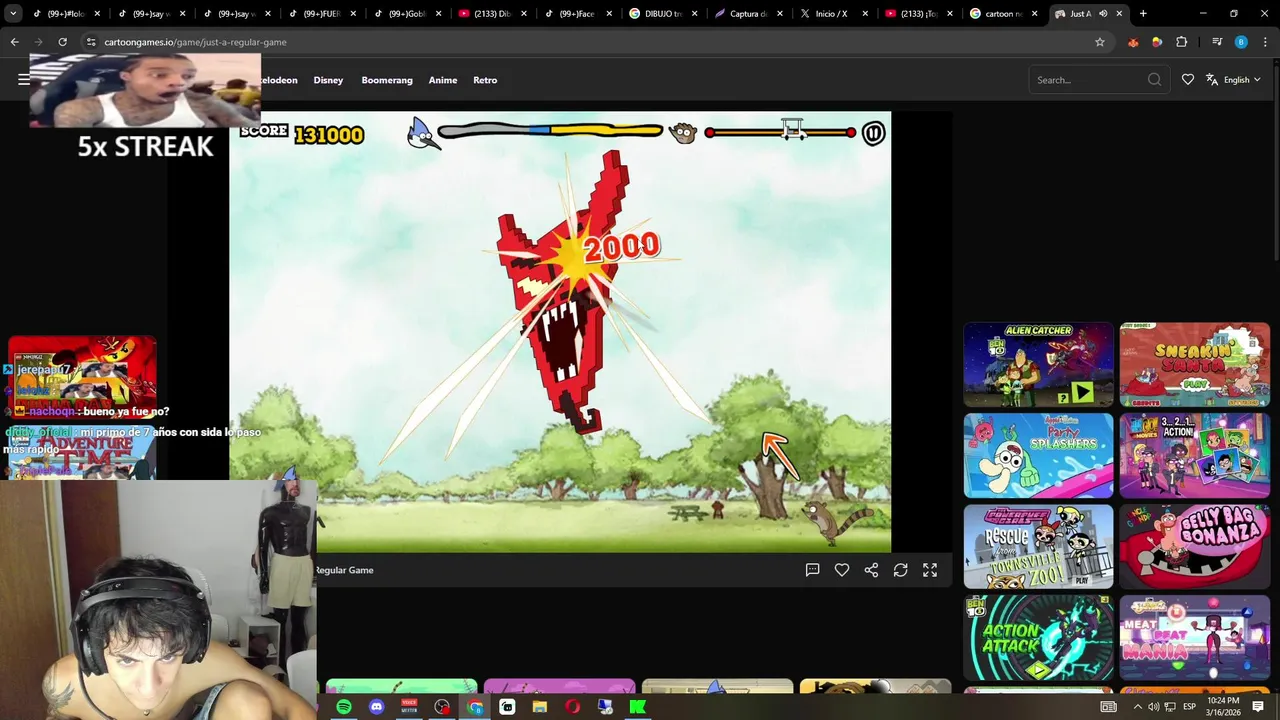
Task: Open the Kick app from the taskbar
Action: pos(637,707)
